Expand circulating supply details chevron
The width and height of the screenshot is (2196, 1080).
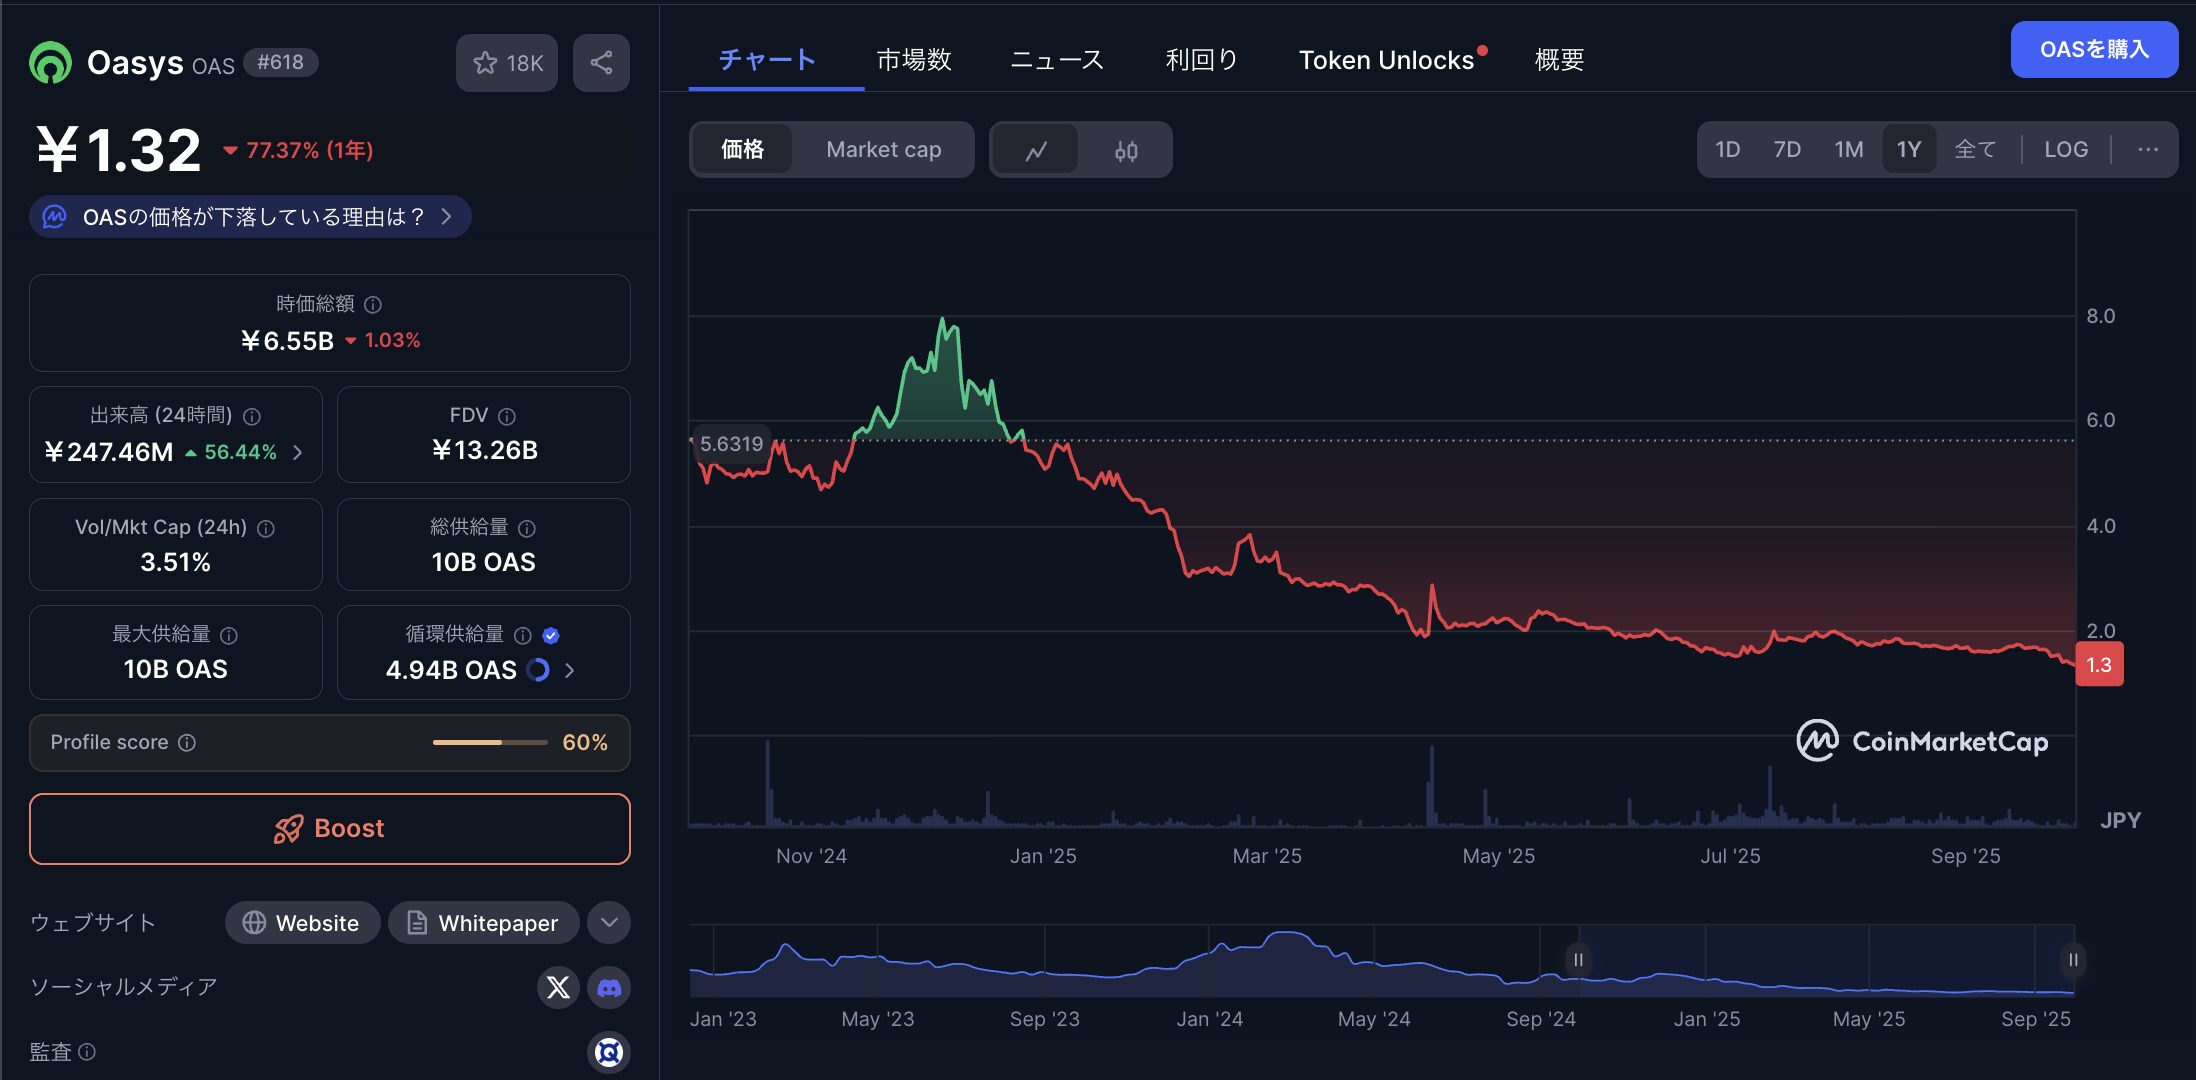point(570,670)
